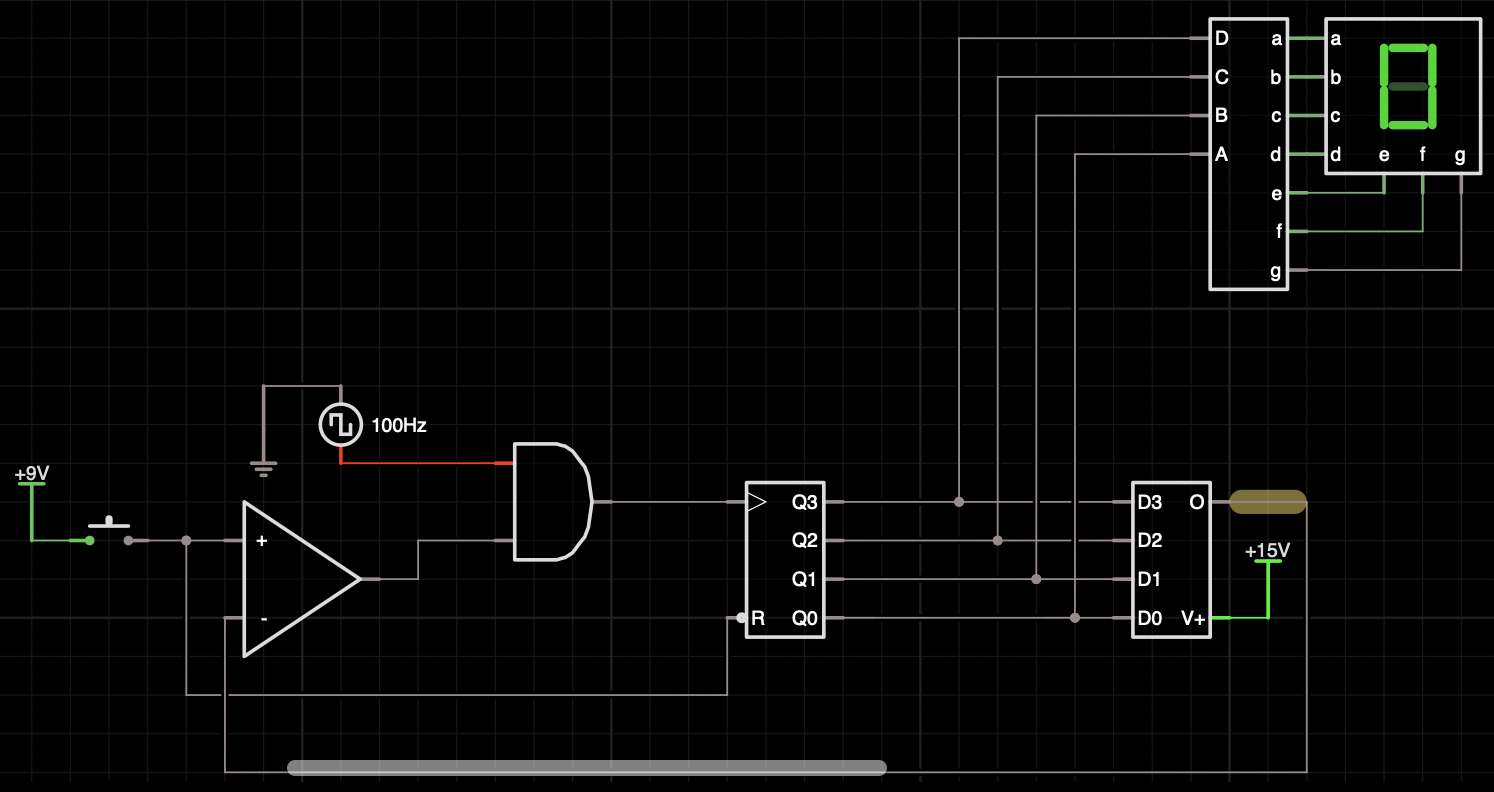Select the op-amp comparator triangle
Viewport: 1494px width, 792px height.
tap(301, 579)
